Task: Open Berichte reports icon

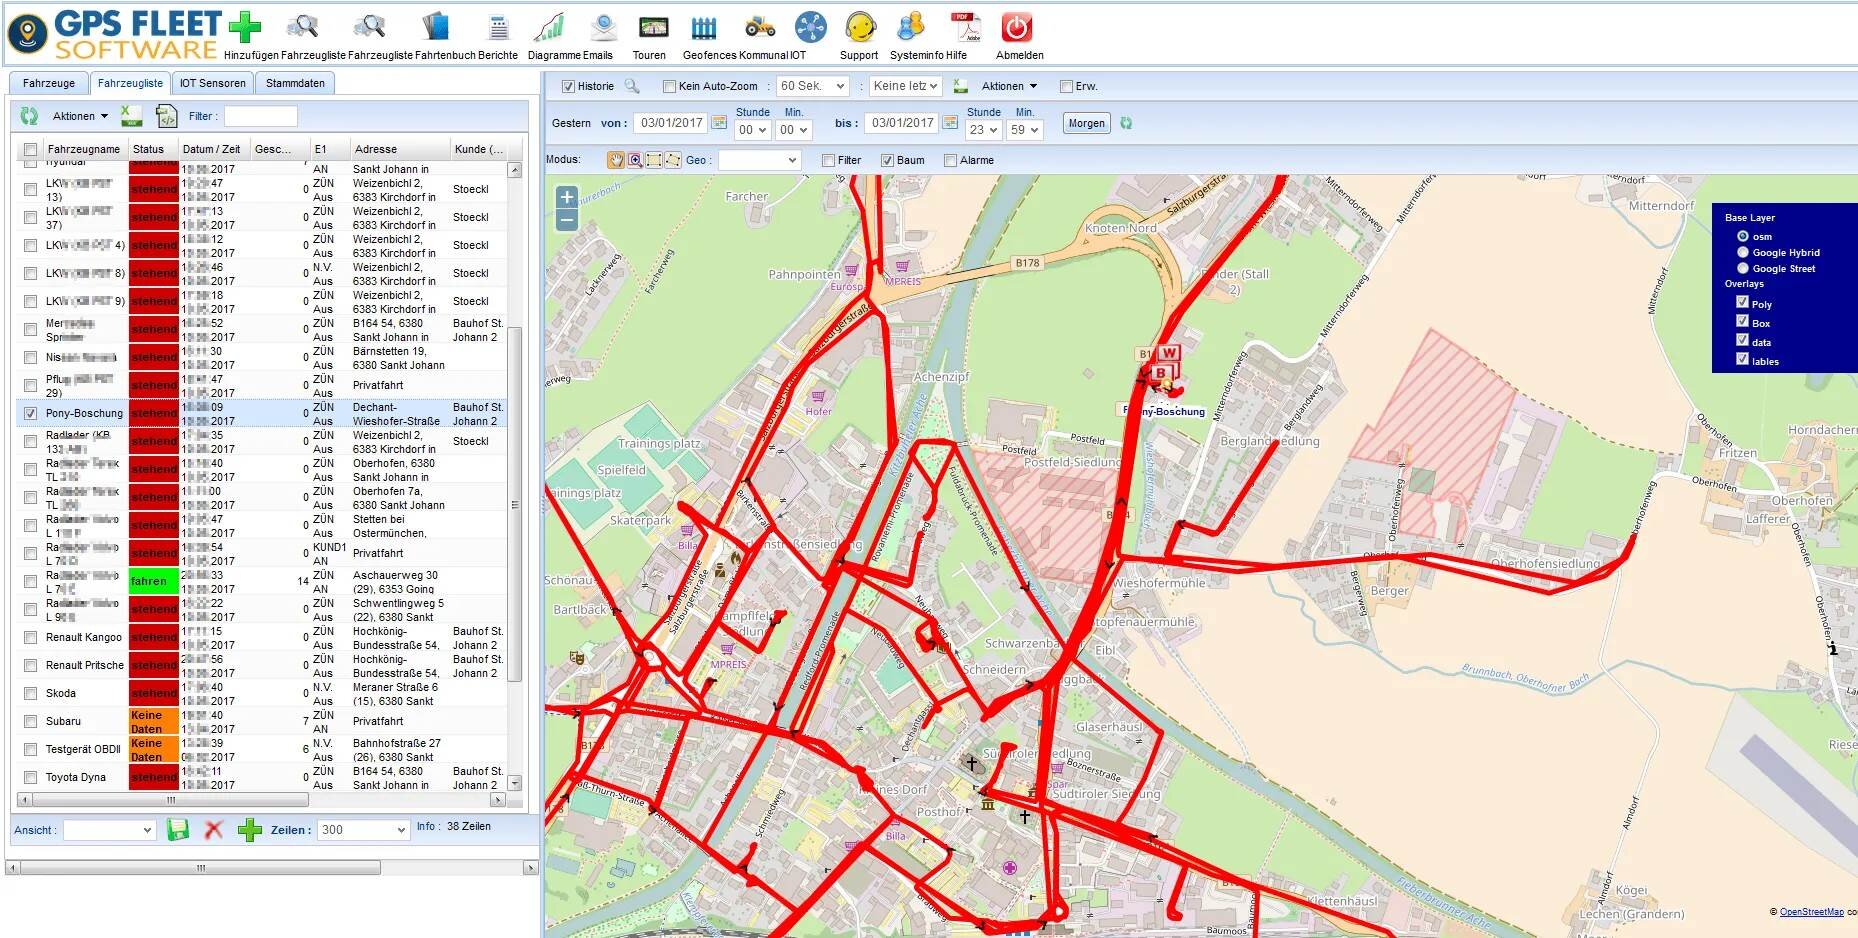Action: pos(499,27)
